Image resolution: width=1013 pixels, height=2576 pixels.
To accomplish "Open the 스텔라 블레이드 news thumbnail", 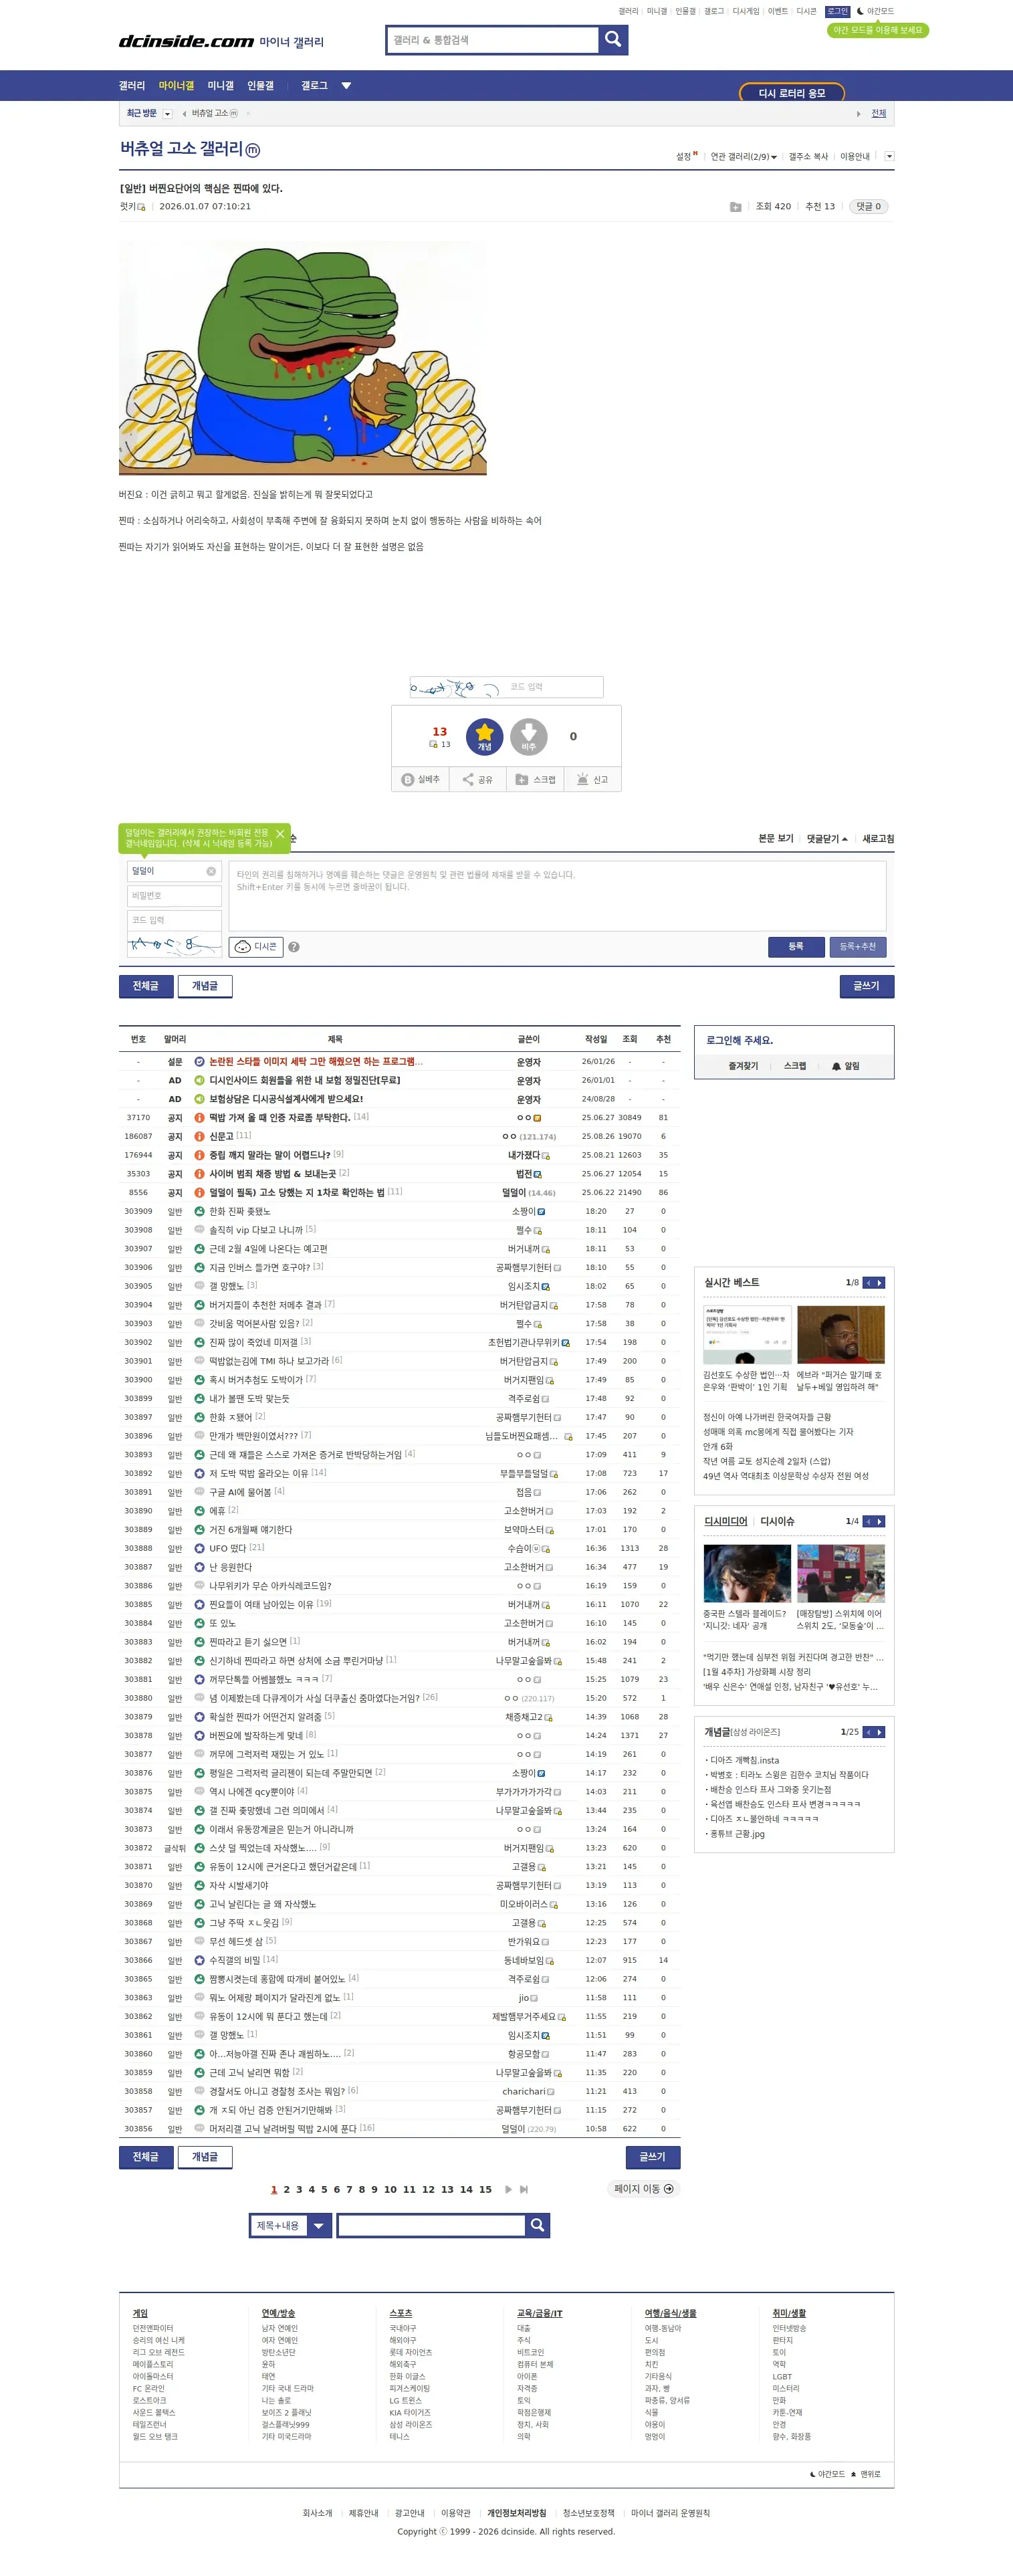I will pyautogui.click(x=747, y=1573).
